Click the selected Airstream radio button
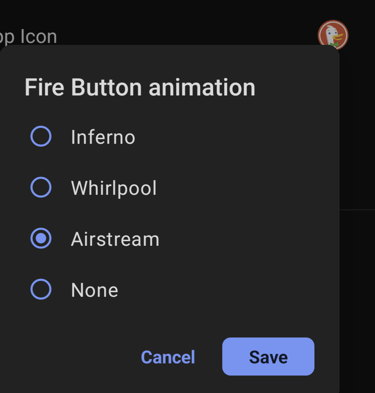The width and height of the screenshot is (375, 393). coord(41,238)
